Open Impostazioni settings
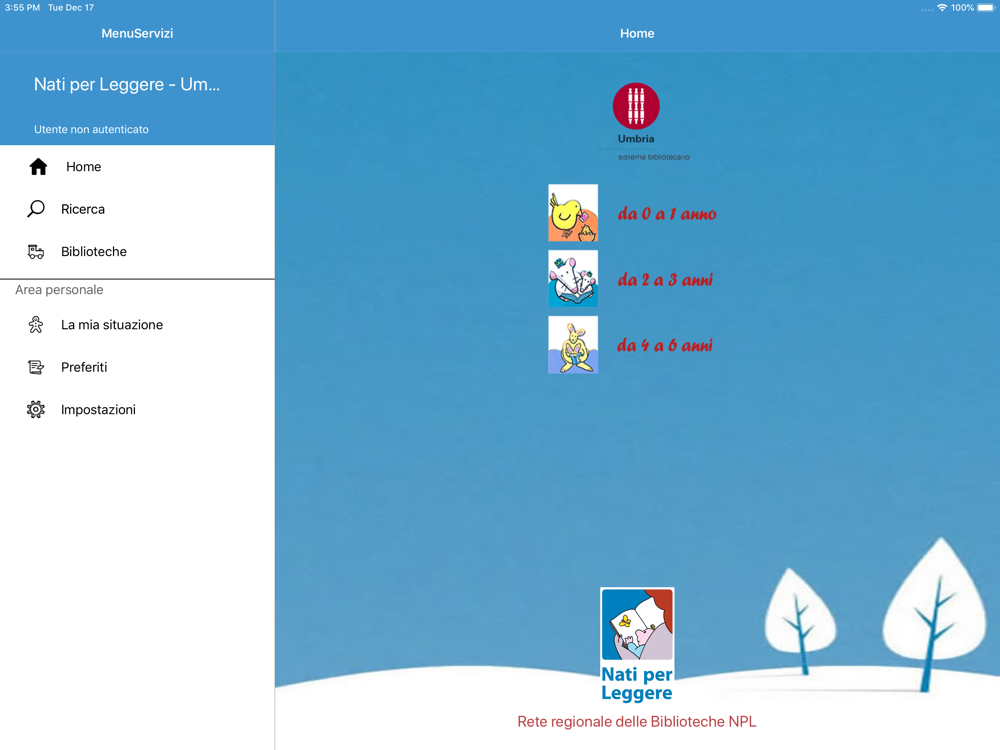Viewport: 1000px width, 750px height. 137,409
